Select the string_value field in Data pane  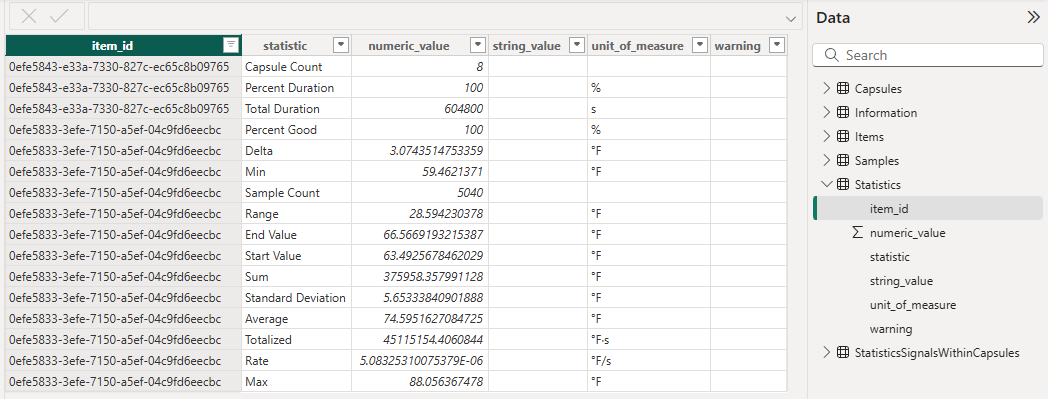[901, 281]
